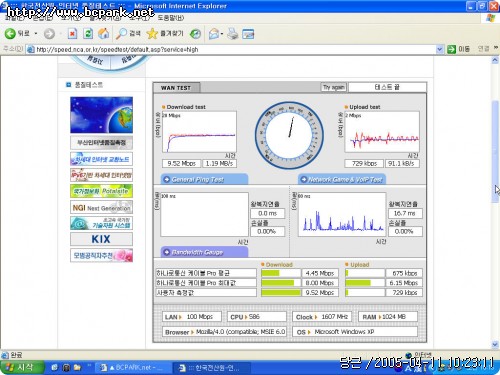Click the 91.1 kB/s upload value
Image resolution: width=500 pixels, height=375 pixels.
click(x=402, y=163)
